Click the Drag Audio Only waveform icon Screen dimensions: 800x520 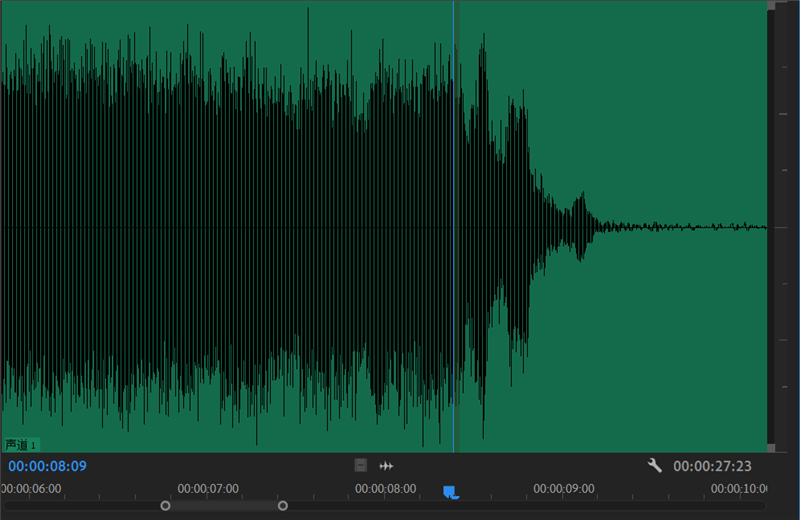coord(386,466)
